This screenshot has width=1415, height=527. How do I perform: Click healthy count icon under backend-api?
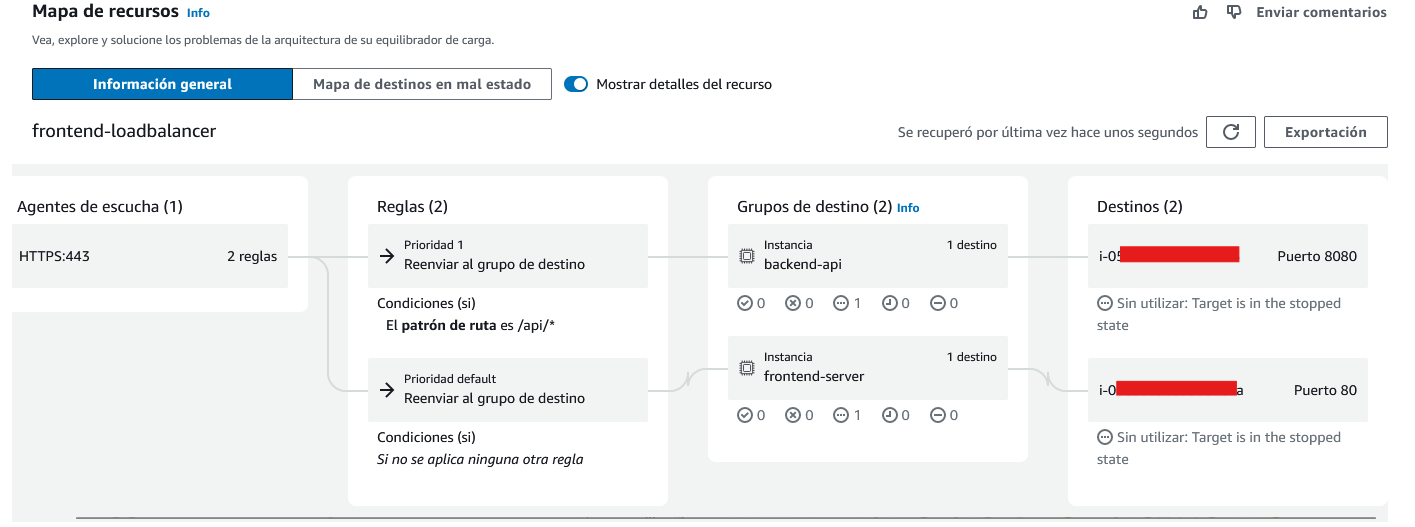click(745, 303)
